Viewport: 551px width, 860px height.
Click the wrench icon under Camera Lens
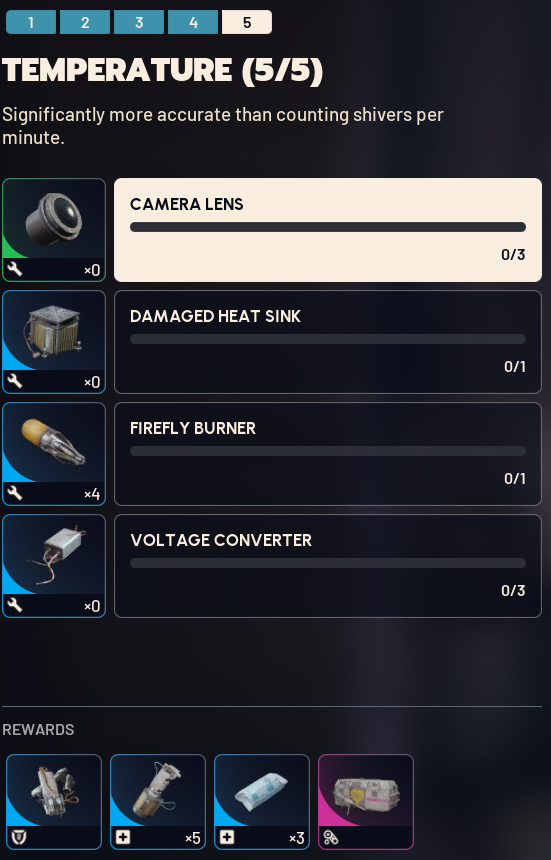(x=15, y=269)
